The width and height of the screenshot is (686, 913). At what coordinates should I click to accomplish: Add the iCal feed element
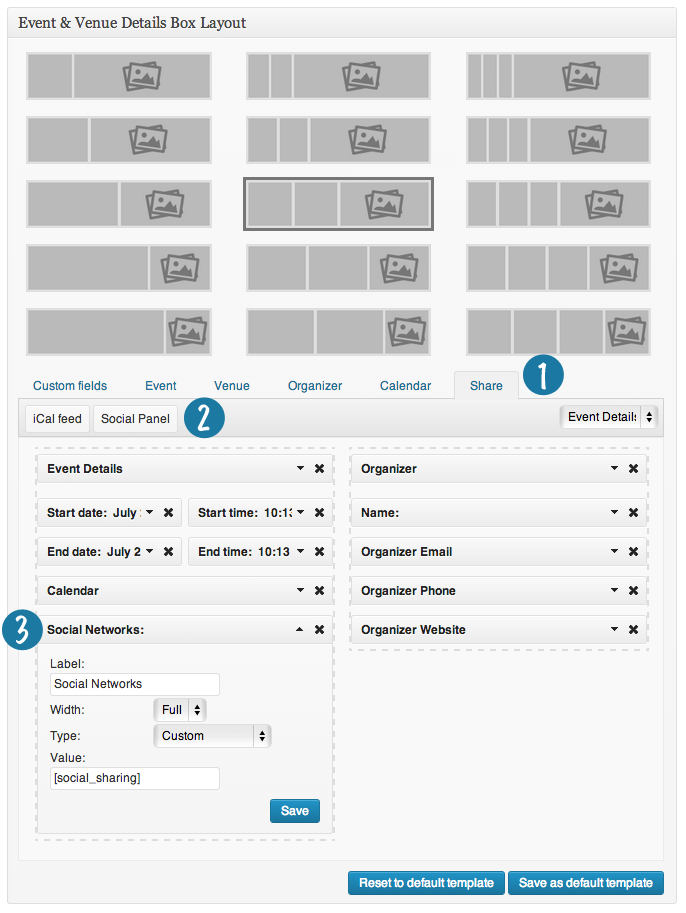(56, 419)
